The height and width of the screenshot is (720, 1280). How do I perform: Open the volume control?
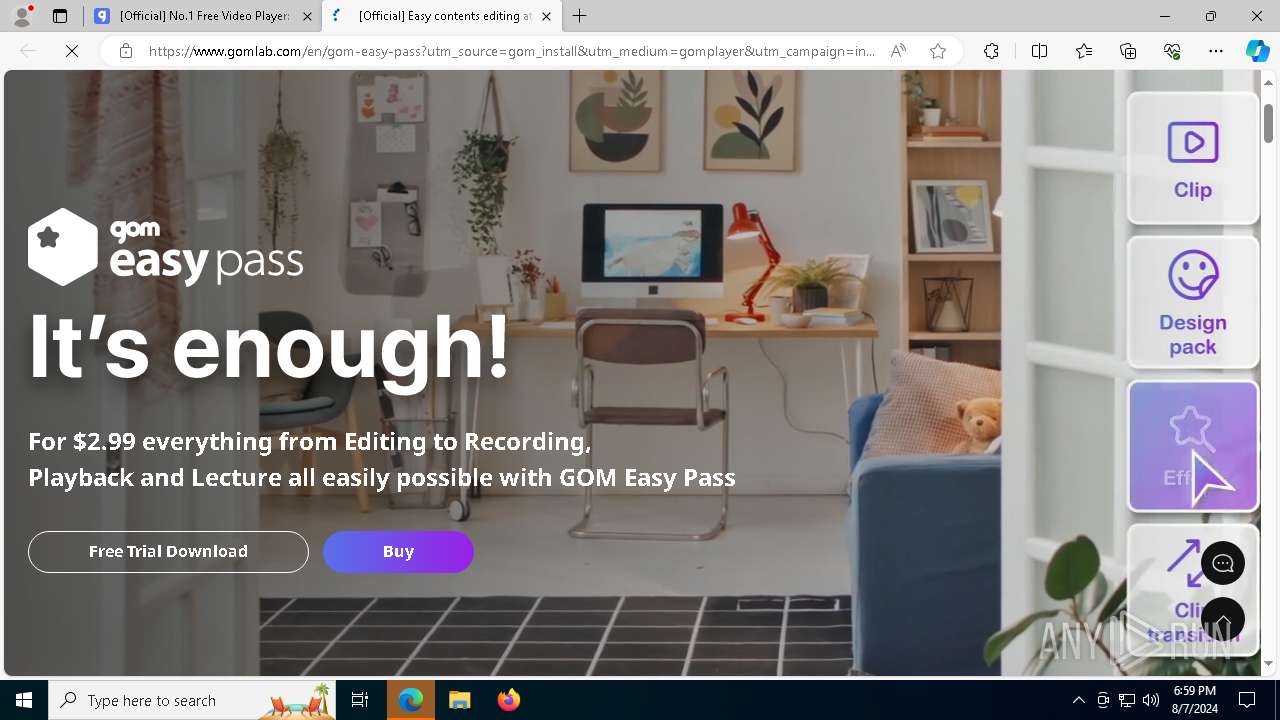[x=1151, y=700]
